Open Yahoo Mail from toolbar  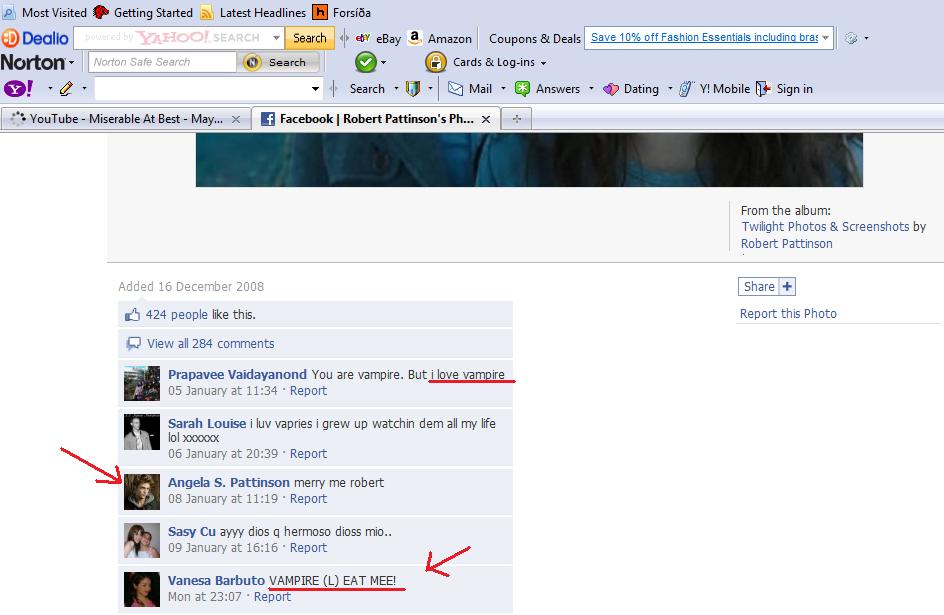click(x=470, y=89)
